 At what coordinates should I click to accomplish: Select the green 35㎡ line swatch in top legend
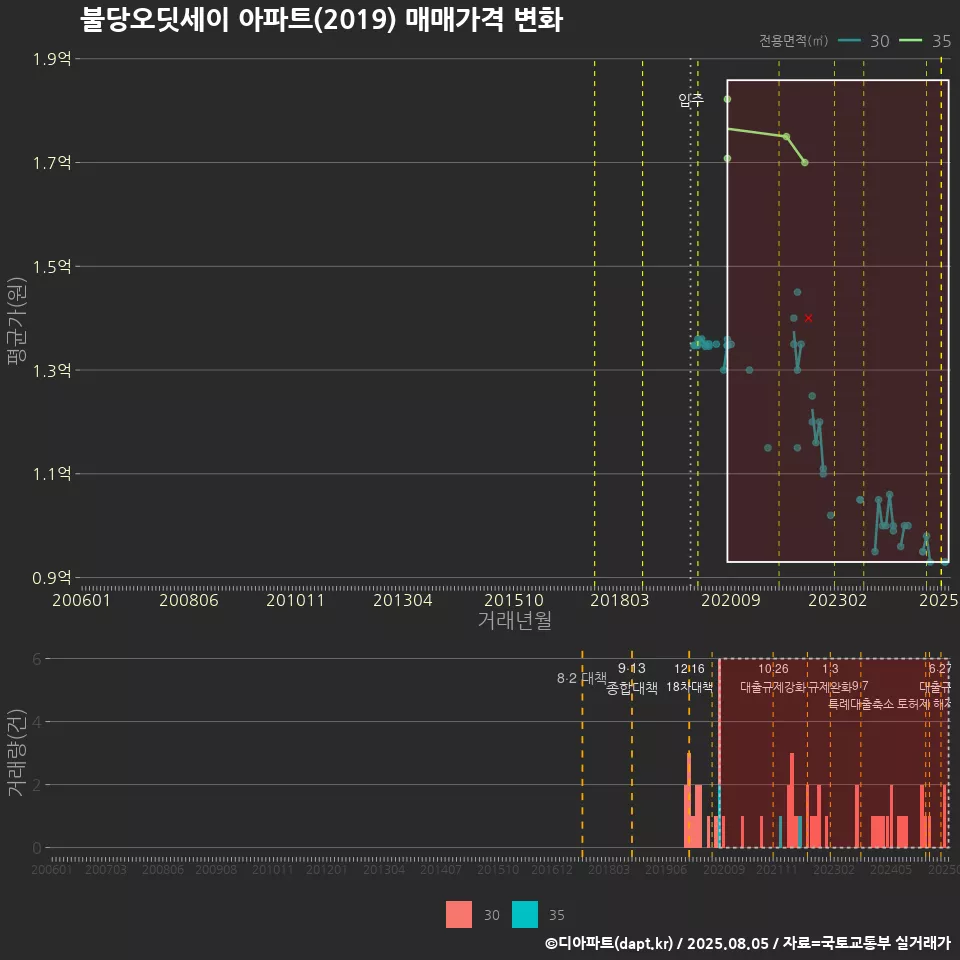[x=910, y=41]
